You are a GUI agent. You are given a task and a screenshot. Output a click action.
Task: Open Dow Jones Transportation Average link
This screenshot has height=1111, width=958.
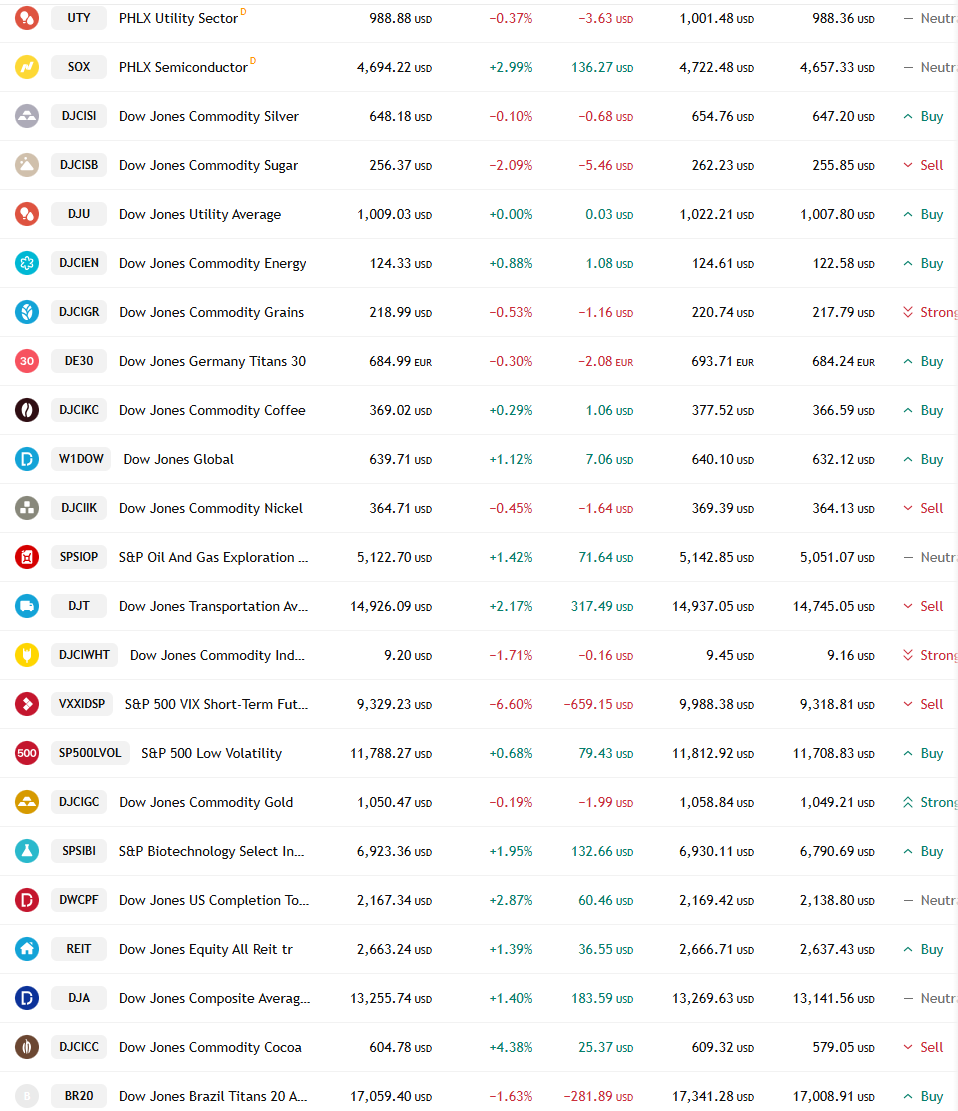[x=213, y=606]
